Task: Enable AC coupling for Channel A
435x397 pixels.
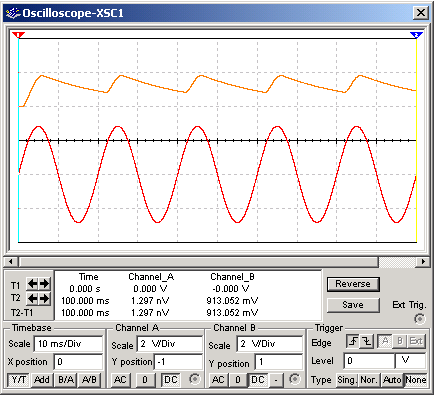Action: [120, 380]
